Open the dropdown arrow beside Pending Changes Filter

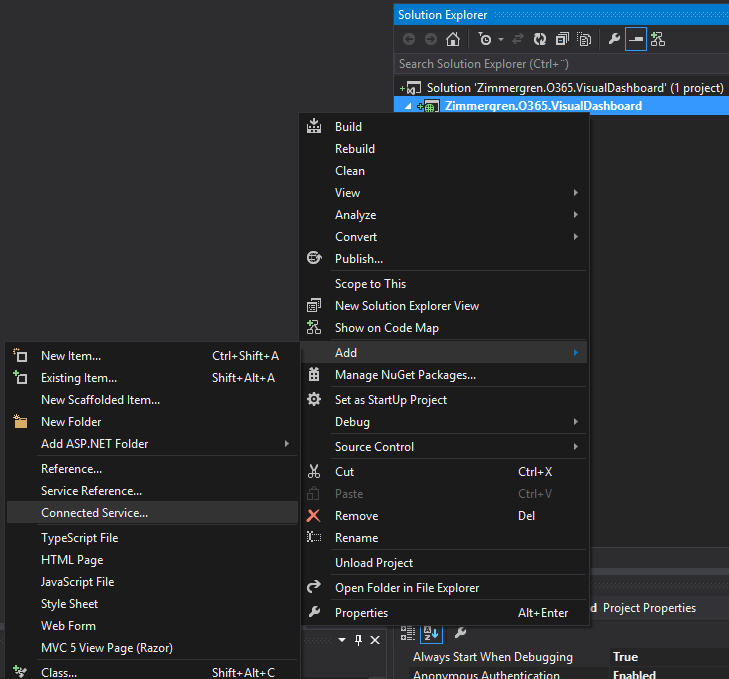501,40
